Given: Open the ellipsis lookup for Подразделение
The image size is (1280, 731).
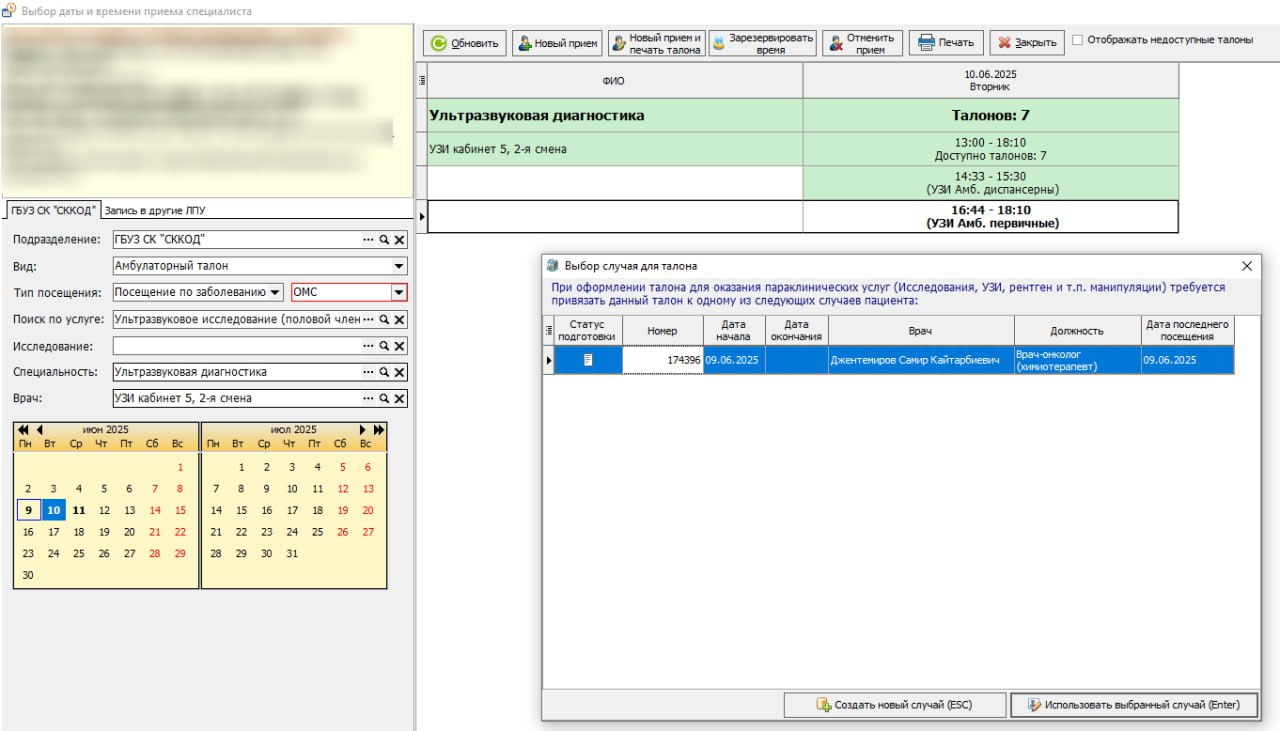Looking at the screenshot, I should click(x=368, y=240).
